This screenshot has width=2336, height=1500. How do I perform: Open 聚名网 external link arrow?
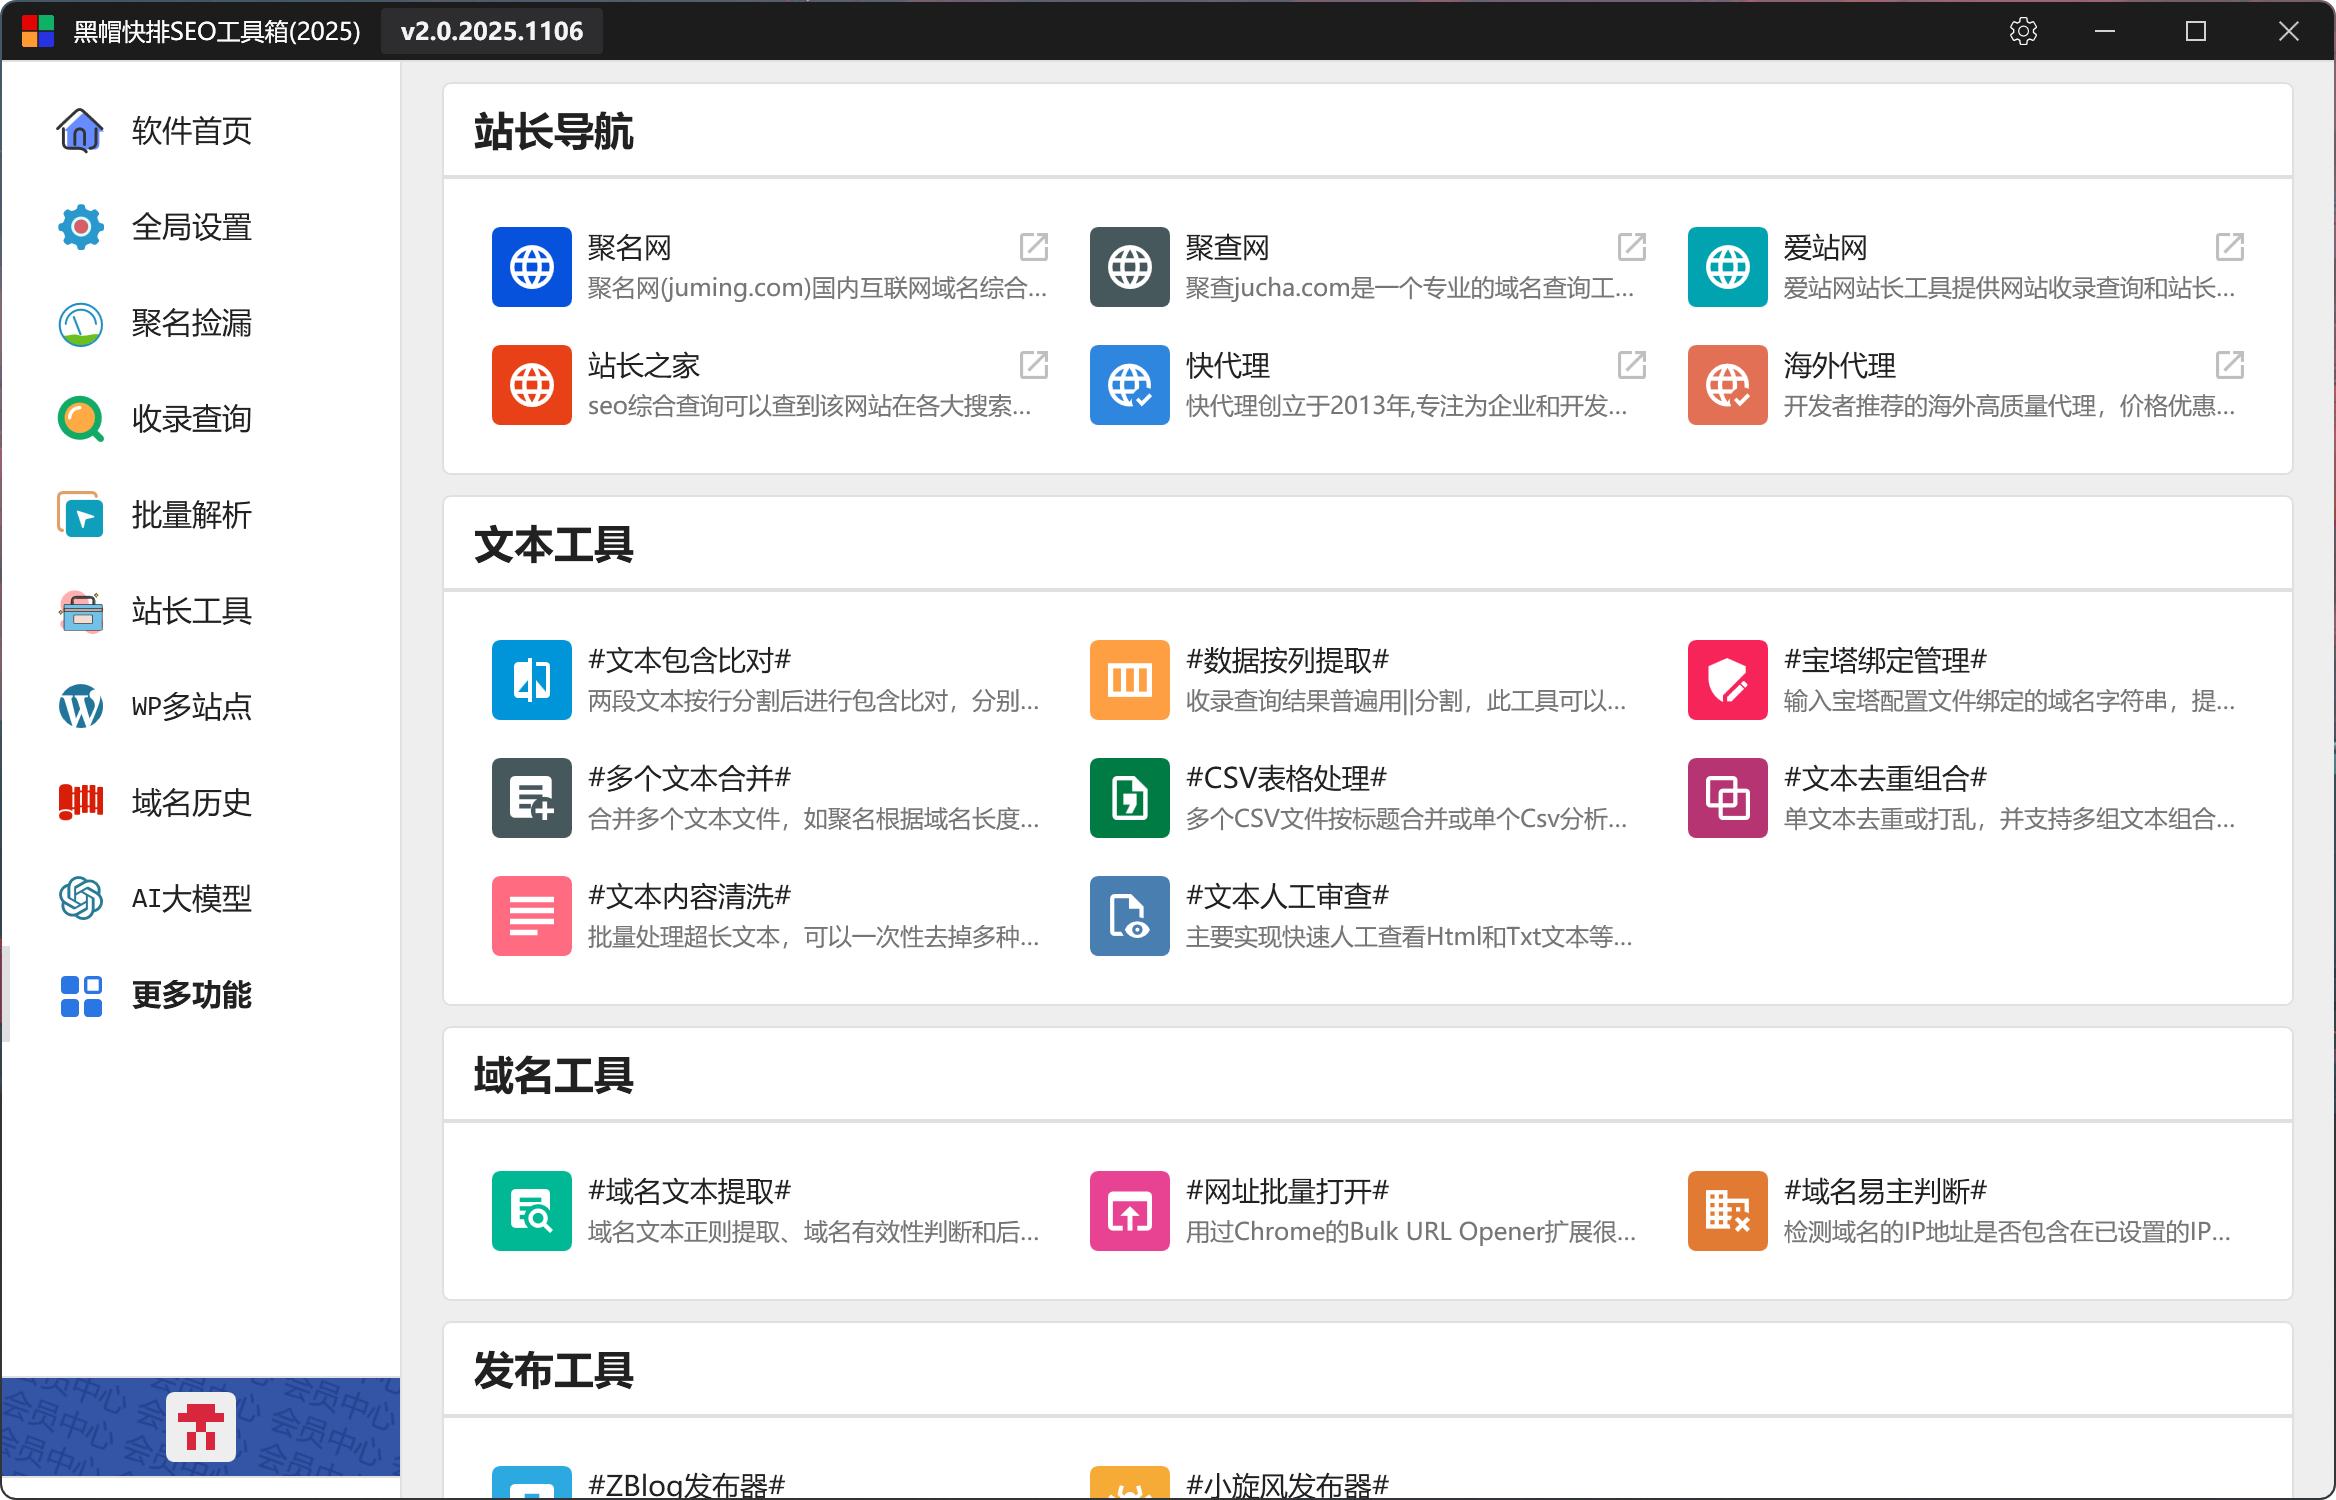pos(1033,247)
